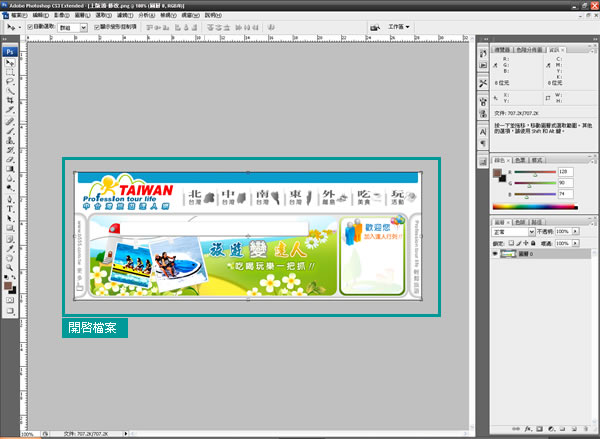Toggle Quick Mask mode icon

(x=10, y=300)
